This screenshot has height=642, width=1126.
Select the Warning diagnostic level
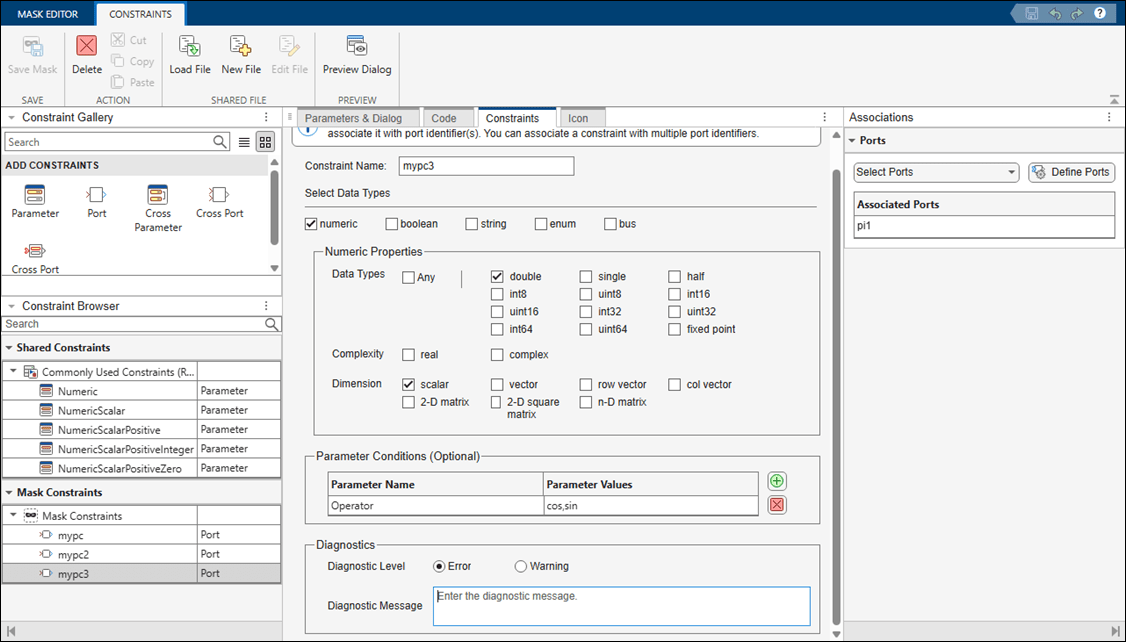tap(521, 566)
